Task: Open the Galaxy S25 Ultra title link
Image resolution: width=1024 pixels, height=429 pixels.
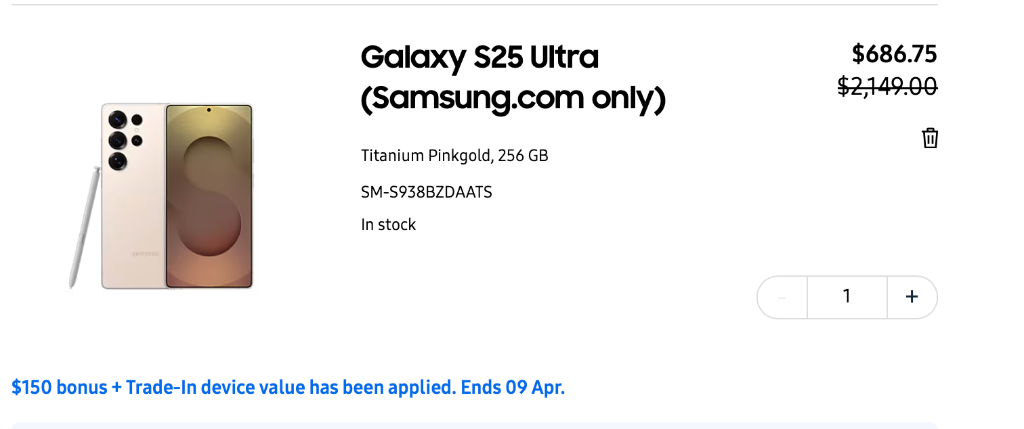Action: (479, 57)
